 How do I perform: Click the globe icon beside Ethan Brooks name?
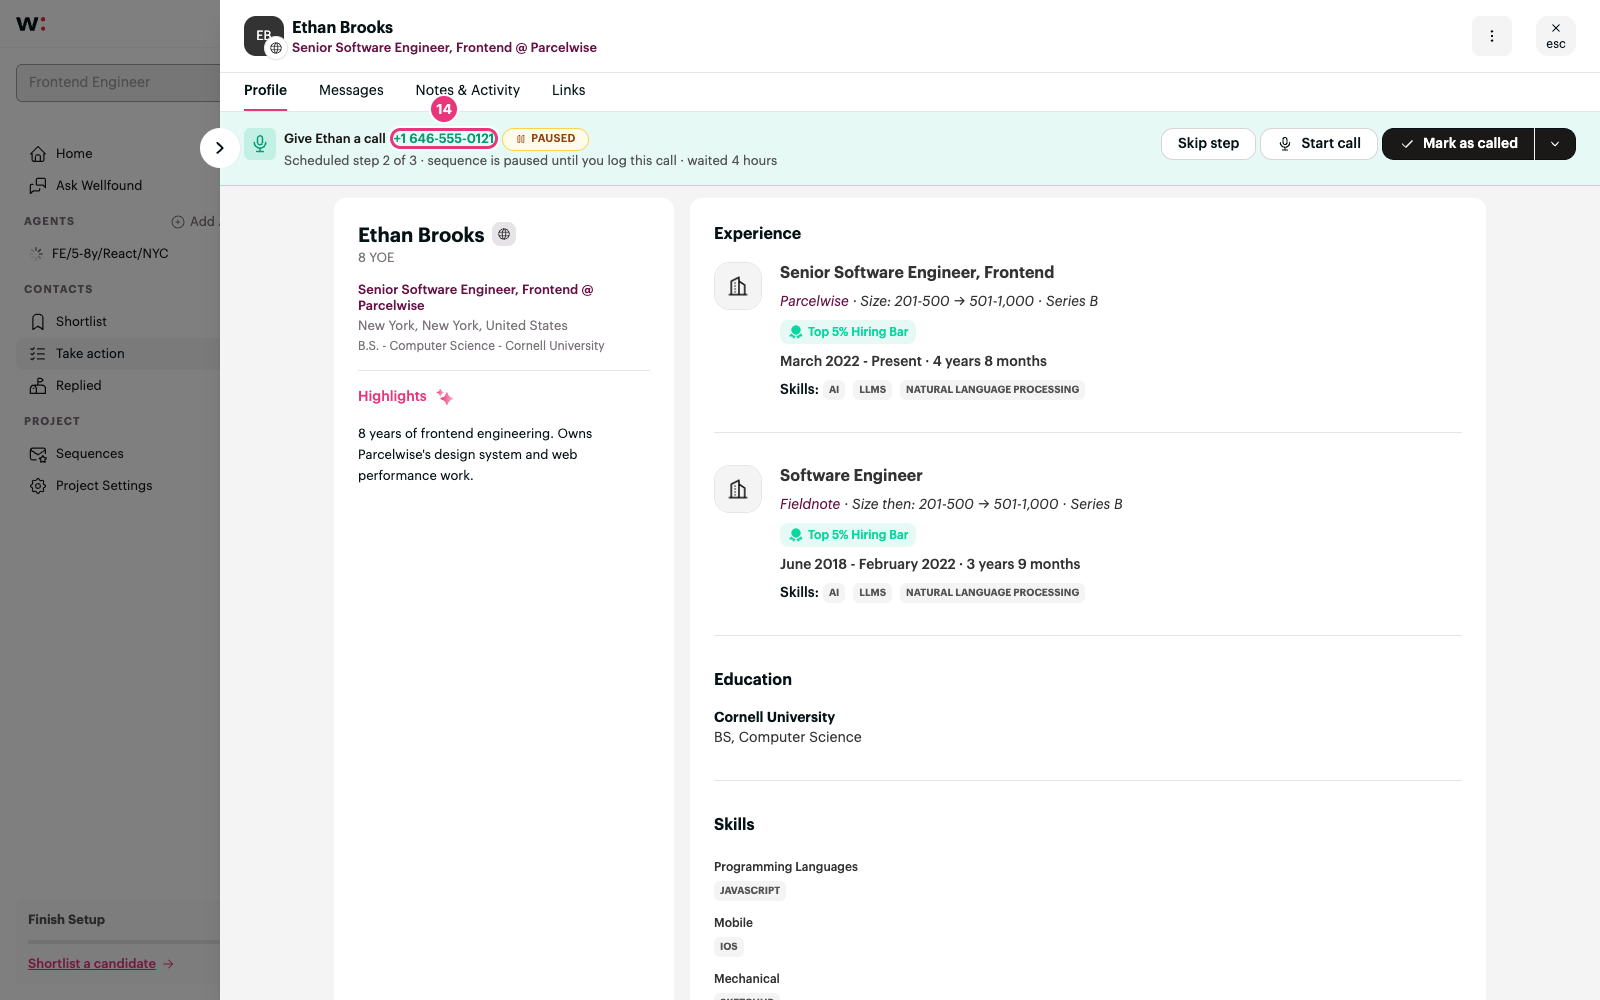[x=504, y=234]
